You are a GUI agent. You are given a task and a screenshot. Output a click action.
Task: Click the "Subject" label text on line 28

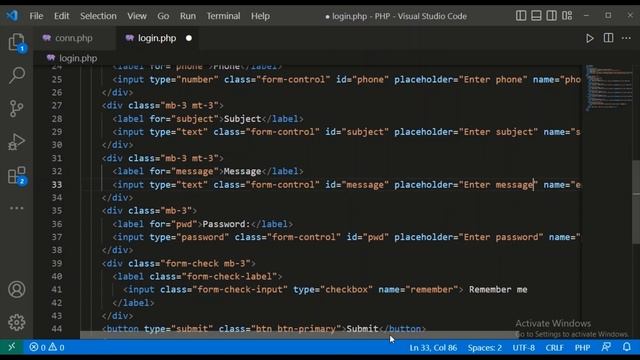click(x=242, y=119)
